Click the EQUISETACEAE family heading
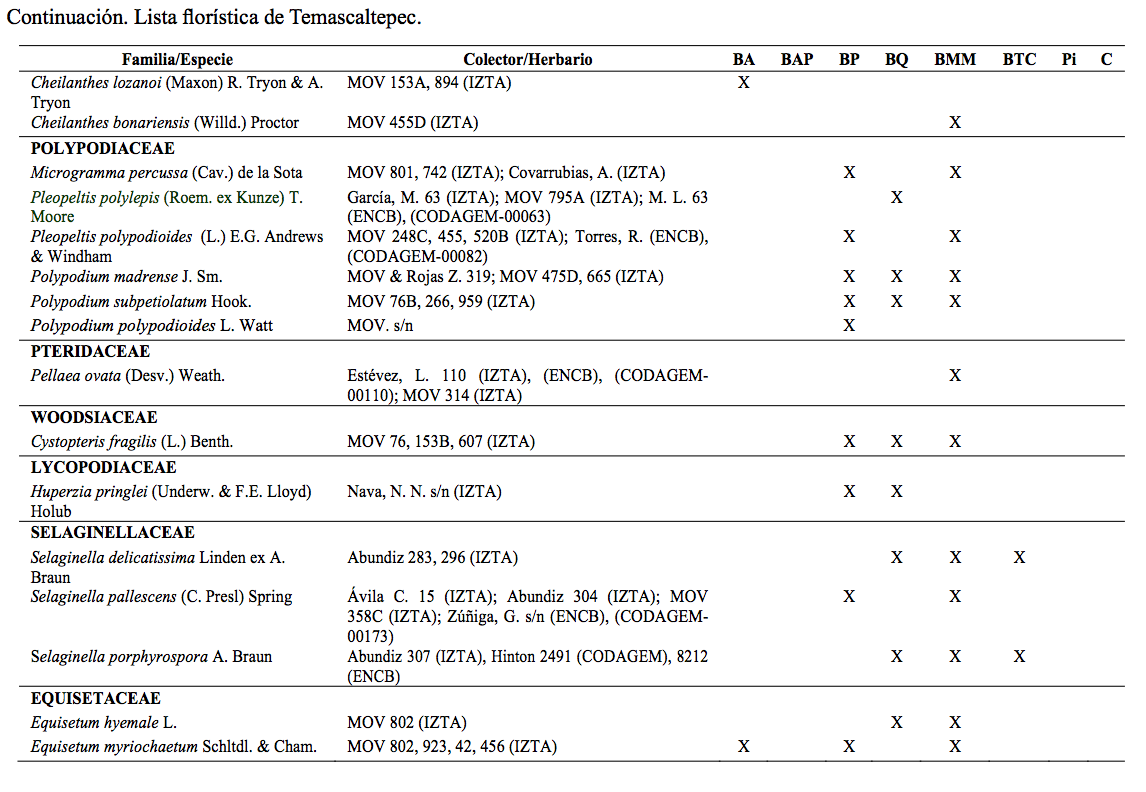This screenshot has height=792, width=1146. click(x=95, y=699)
